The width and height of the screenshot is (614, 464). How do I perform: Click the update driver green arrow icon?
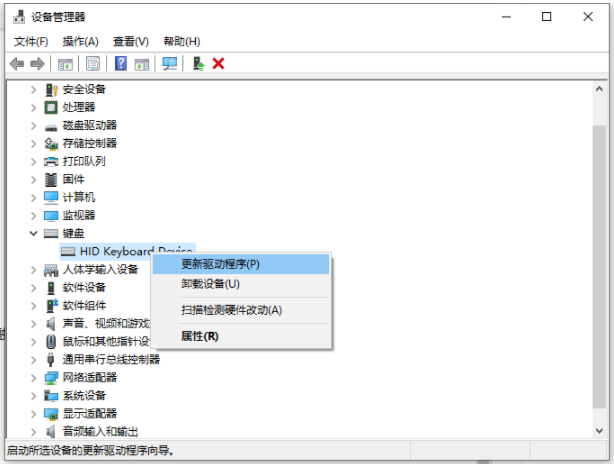pos(198,63)
